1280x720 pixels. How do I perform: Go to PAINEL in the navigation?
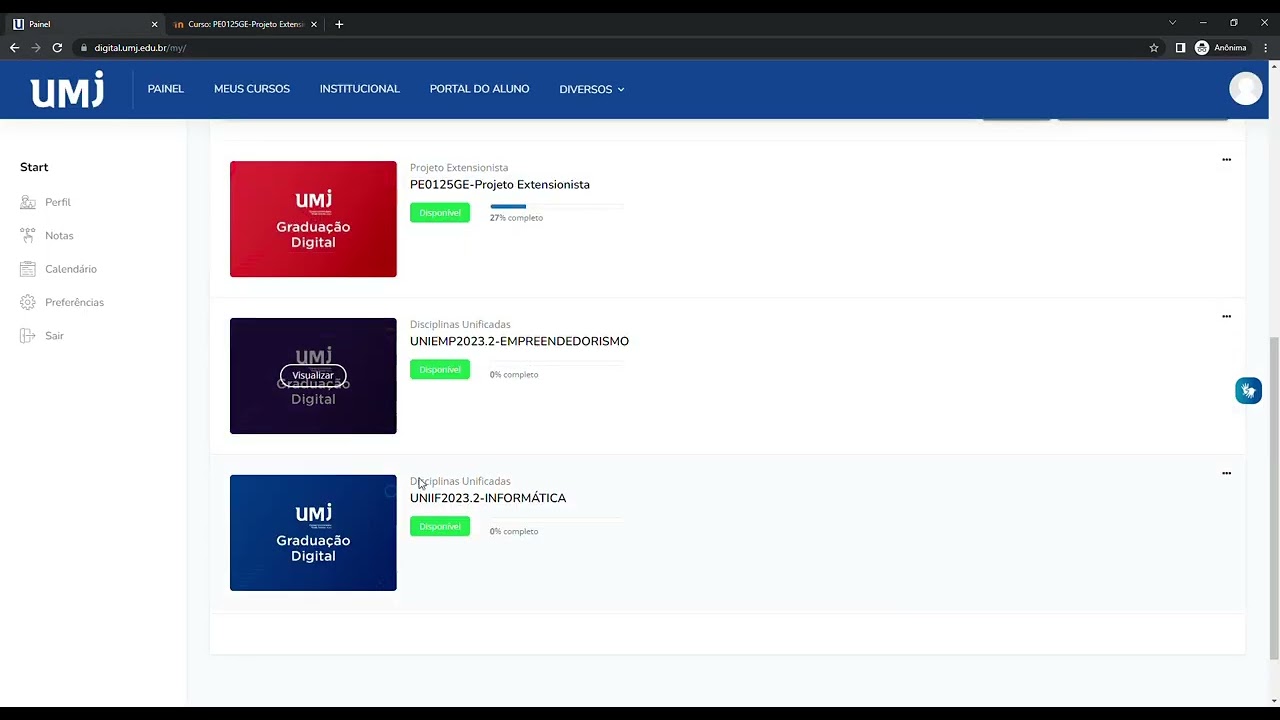[x=166, y=89]
